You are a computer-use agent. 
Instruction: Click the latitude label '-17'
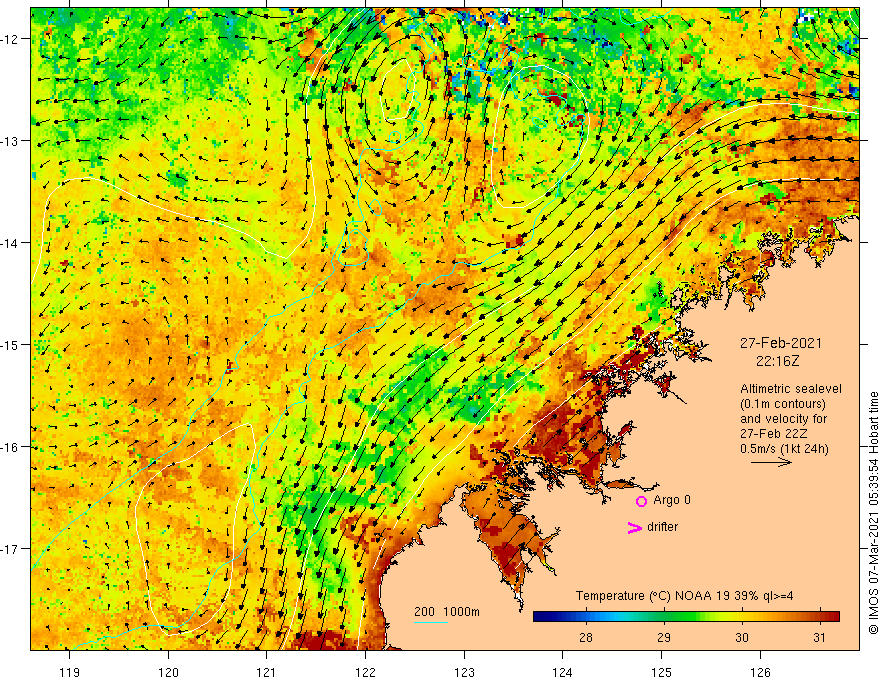(x=10, y=549)
